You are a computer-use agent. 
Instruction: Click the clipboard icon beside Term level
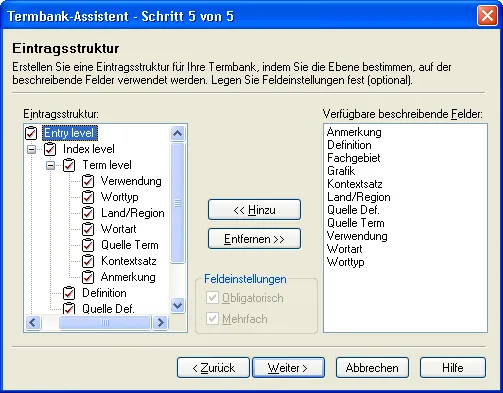click(x=69, y=165)
